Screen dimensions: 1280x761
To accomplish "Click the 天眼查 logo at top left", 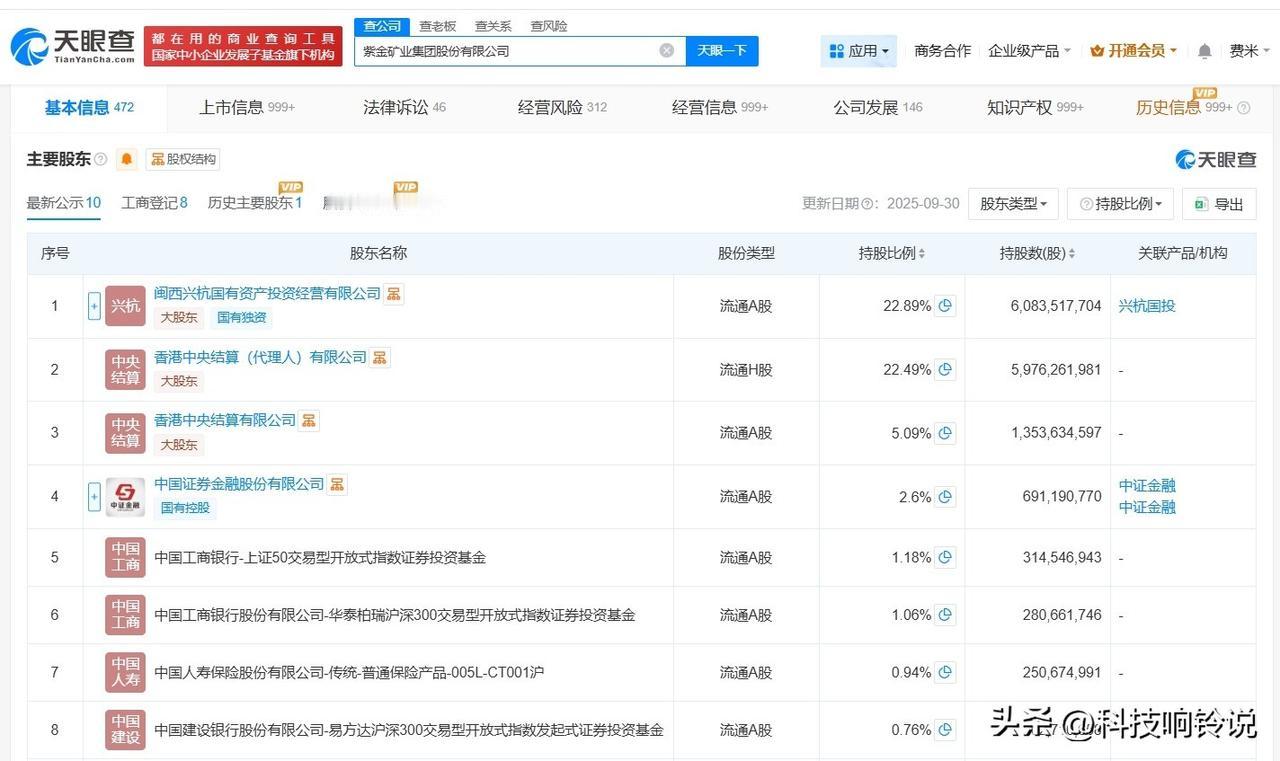I will click(x=72, y=46).
